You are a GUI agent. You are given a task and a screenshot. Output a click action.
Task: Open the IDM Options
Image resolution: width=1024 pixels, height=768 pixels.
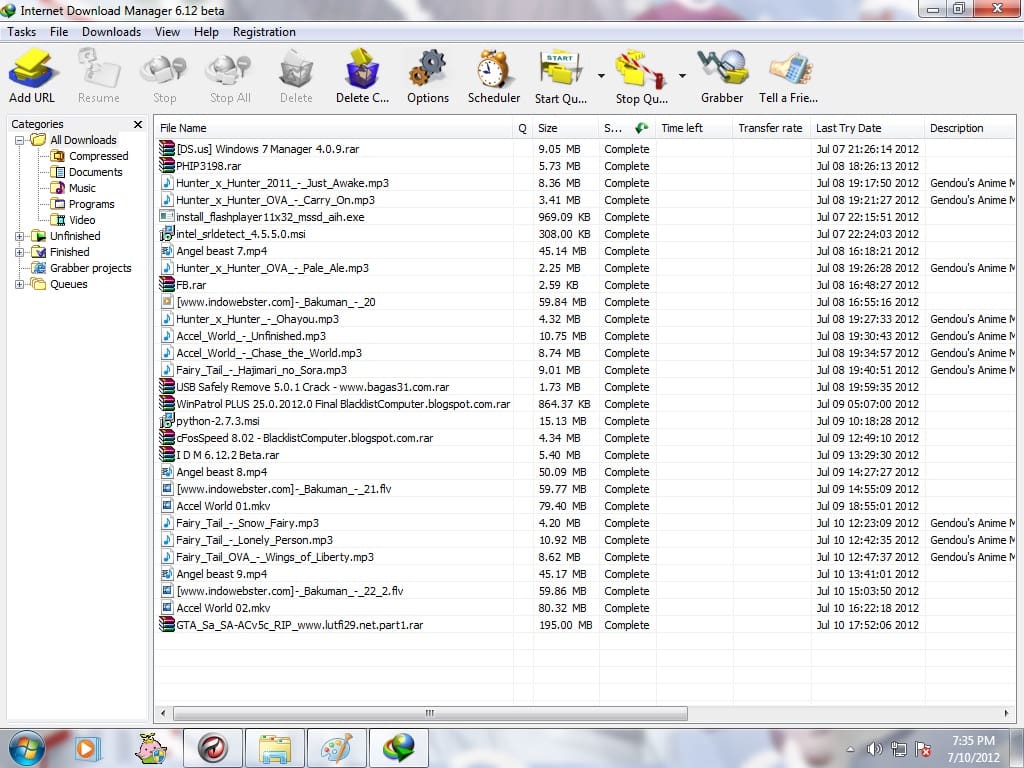[428, 72]
